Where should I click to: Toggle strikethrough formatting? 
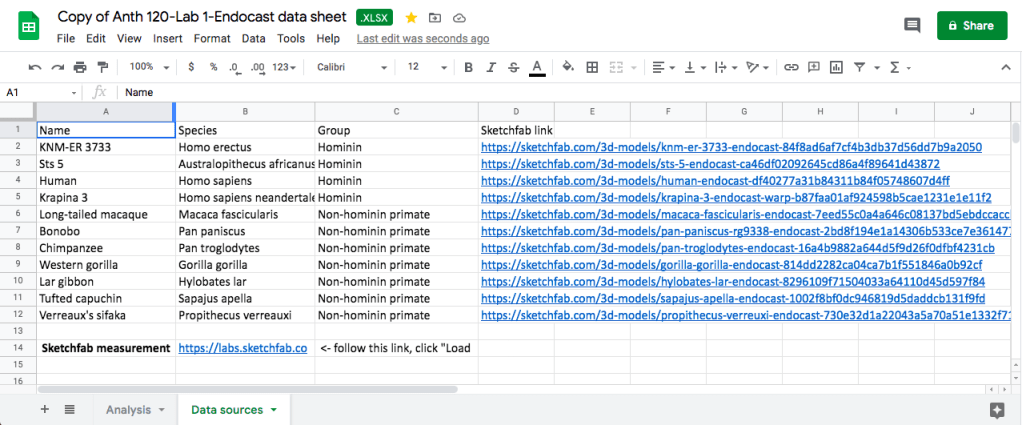513,67
